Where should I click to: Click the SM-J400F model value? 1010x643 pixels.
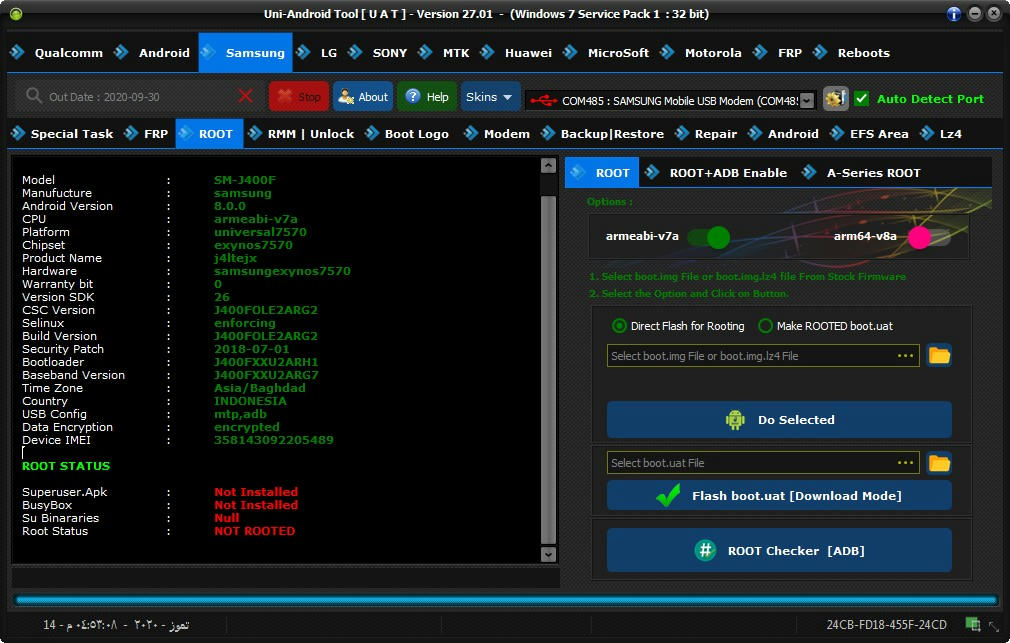click(245, 180)
